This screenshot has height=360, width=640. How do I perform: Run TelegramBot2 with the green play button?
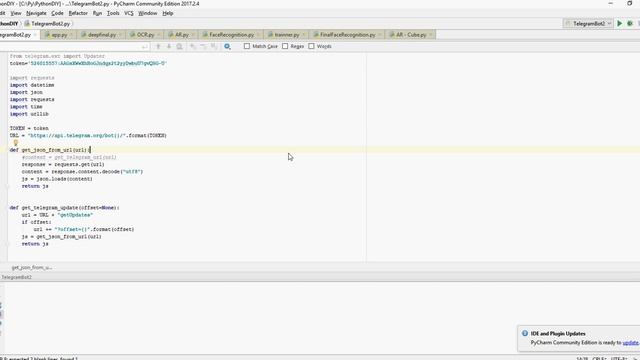[619, 24]
